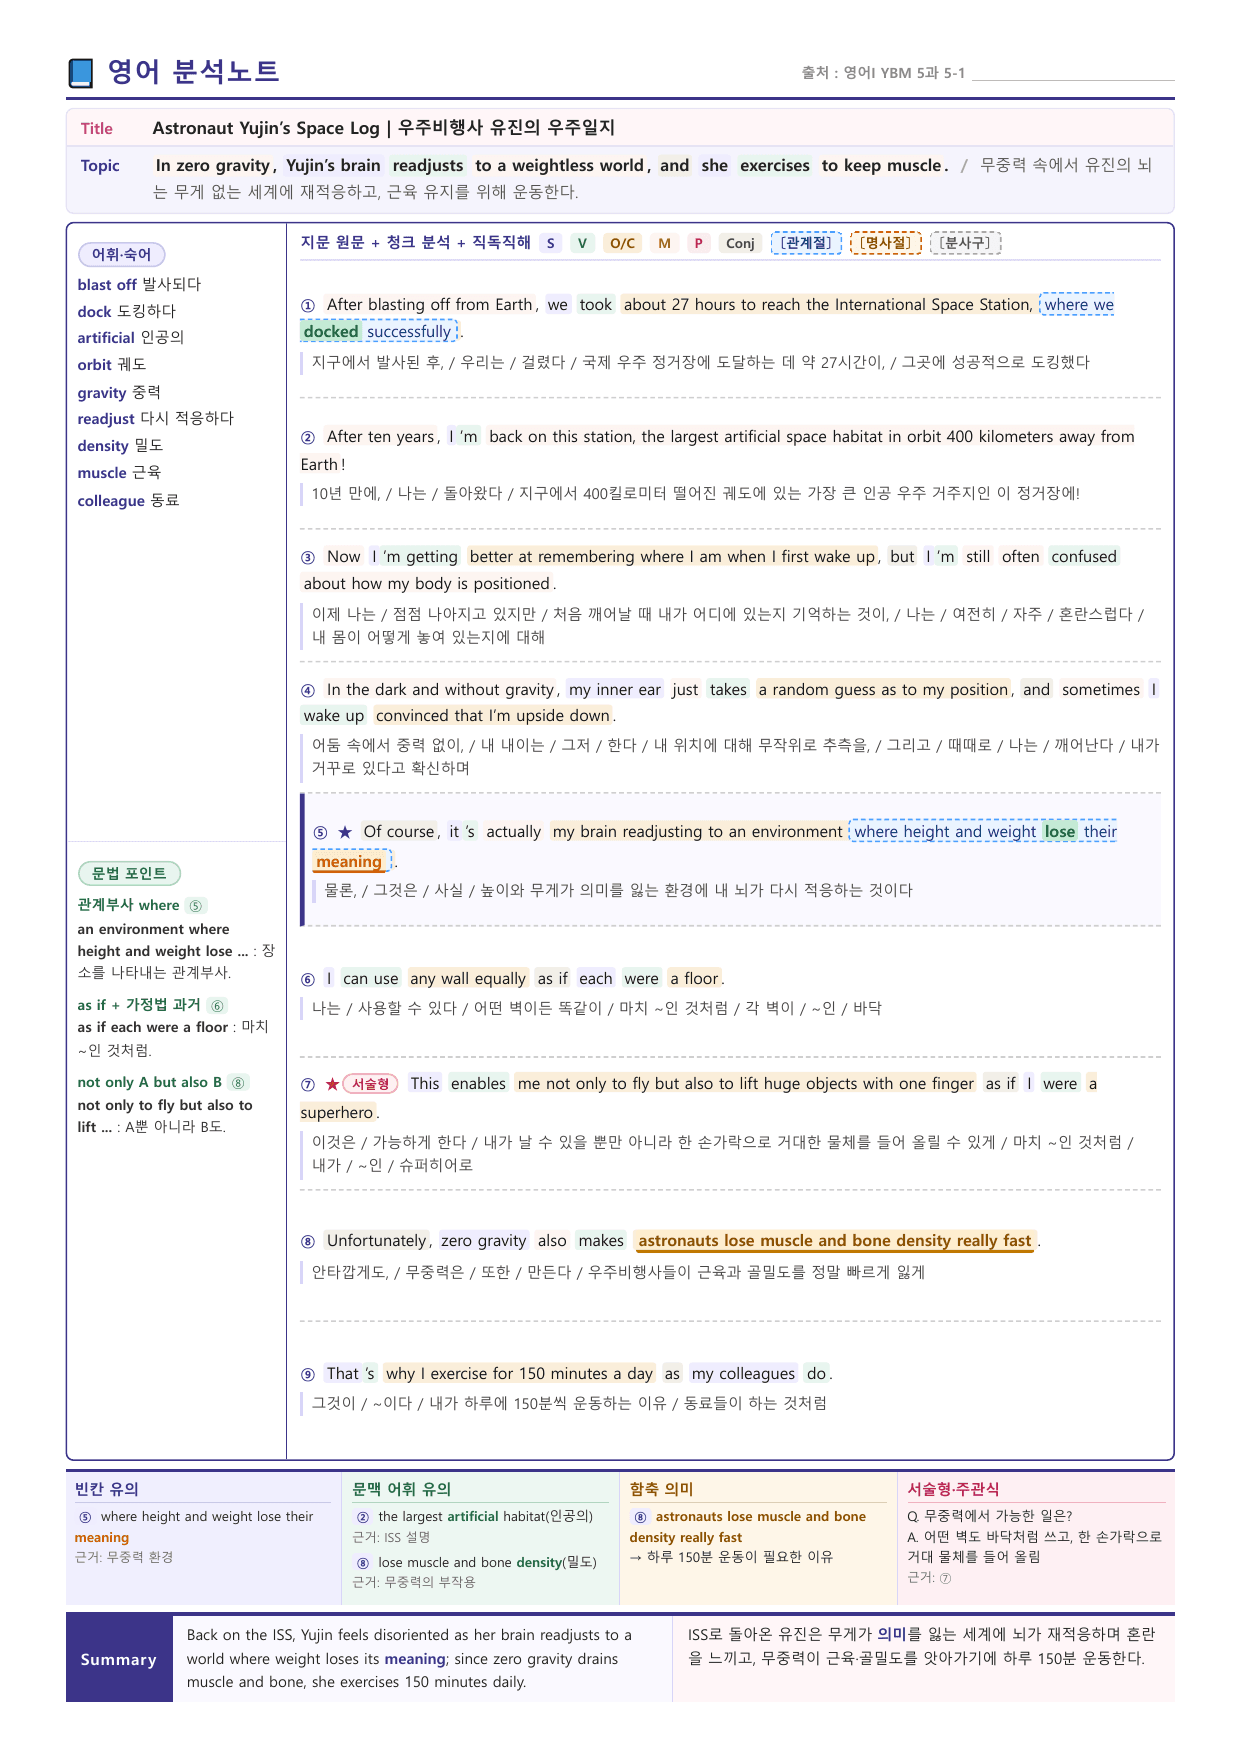Click the underlined 'astronauts lose muscle and bone density really fast' in sentence ⑧
The height and width of the screenshot is (1754, 1240).
835,1241
